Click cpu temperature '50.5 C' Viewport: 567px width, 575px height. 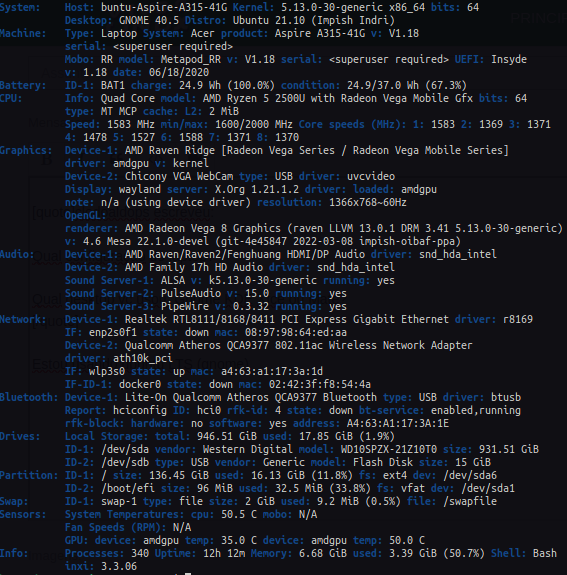tap(239, 515)
